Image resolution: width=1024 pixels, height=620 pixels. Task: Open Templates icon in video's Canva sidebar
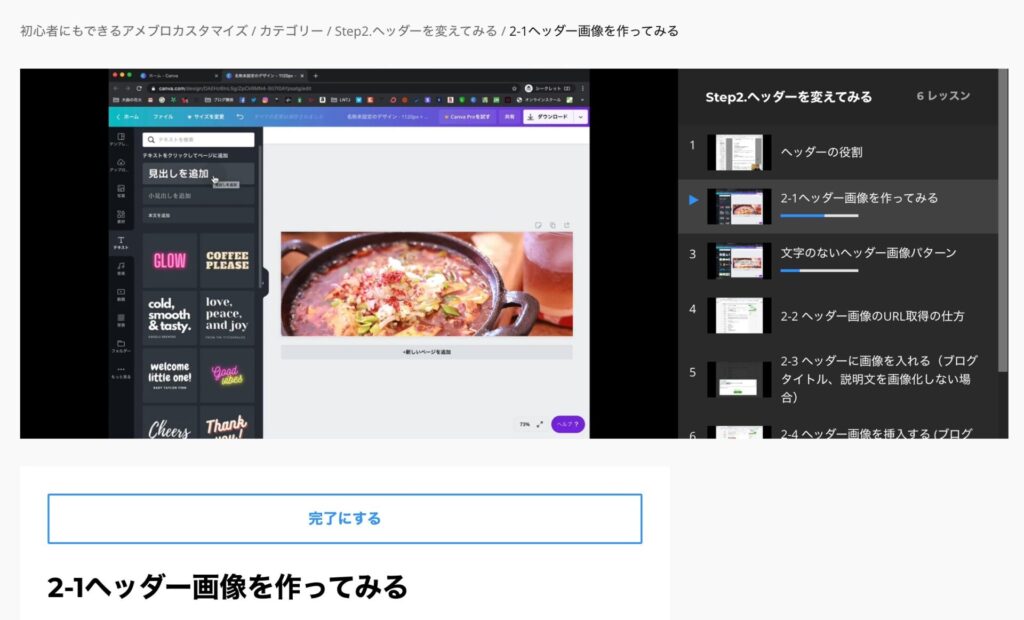pos(121,139)
